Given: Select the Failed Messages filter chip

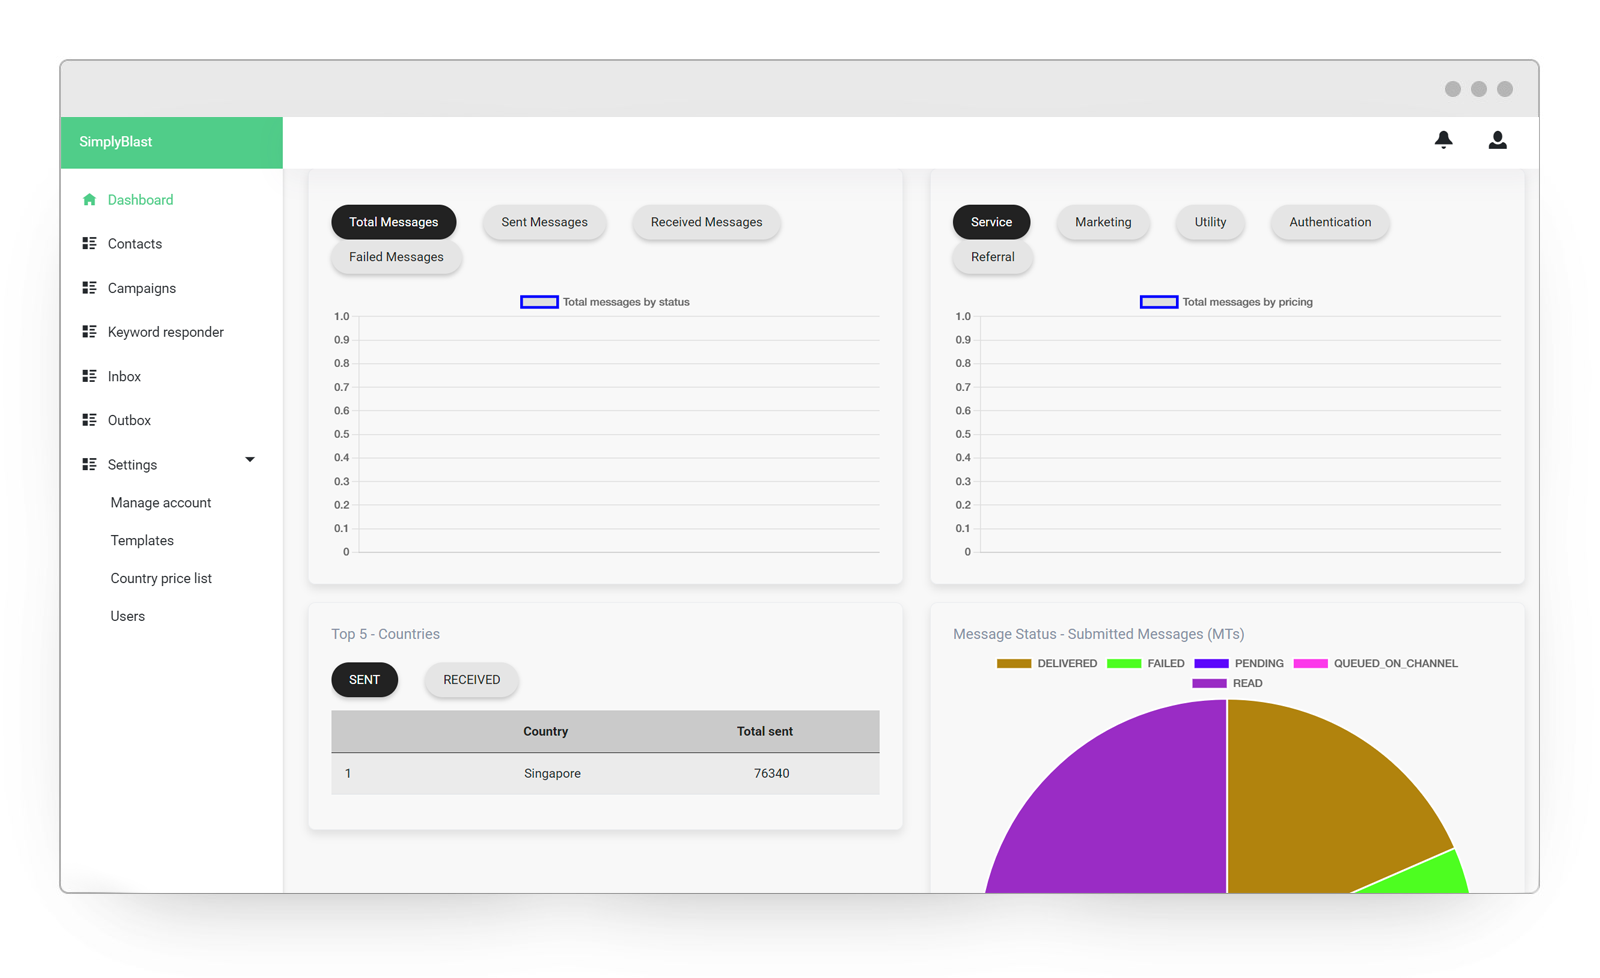Looking at the screenshot, I should pyautogui.click(x=396, y=257).
